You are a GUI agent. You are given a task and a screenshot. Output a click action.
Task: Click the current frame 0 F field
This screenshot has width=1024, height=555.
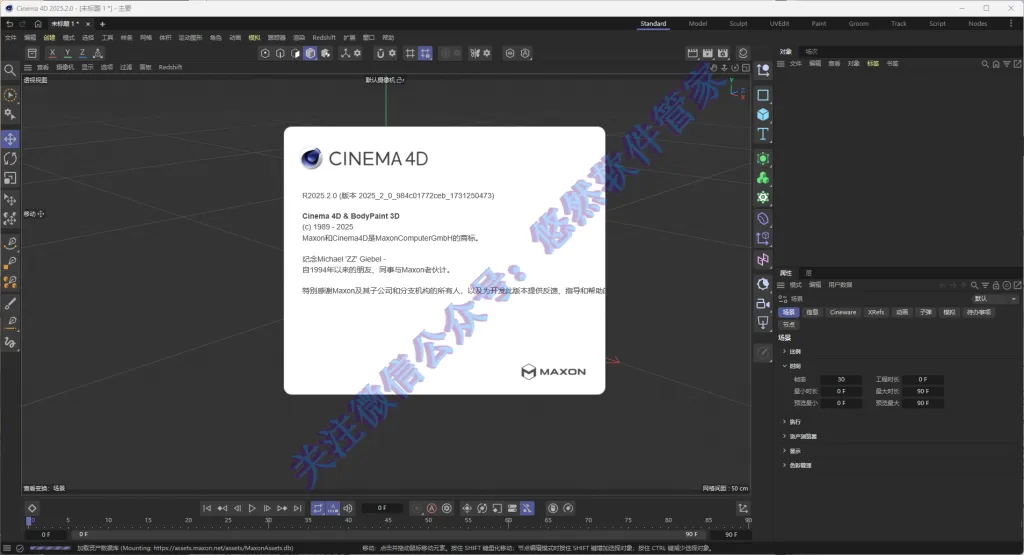pos(381,508)
